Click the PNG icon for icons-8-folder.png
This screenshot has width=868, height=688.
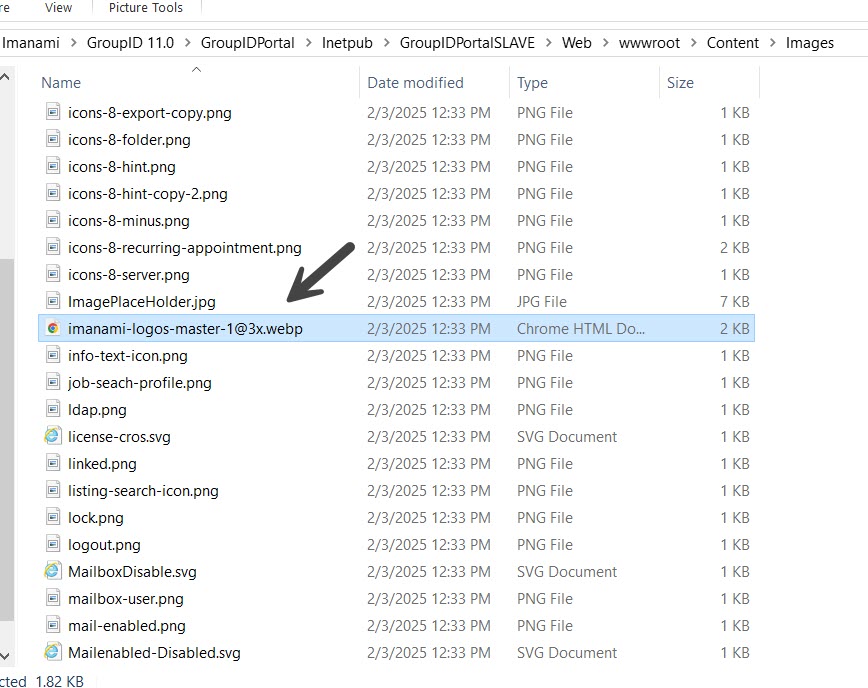52,139
